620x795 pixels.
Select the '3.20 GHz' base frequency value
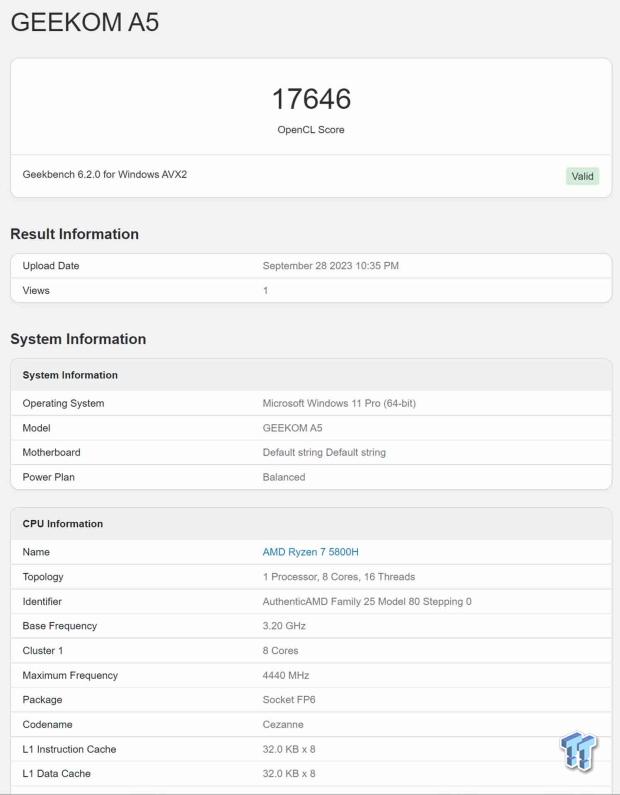pyautogui.click(x=284, y=626)
